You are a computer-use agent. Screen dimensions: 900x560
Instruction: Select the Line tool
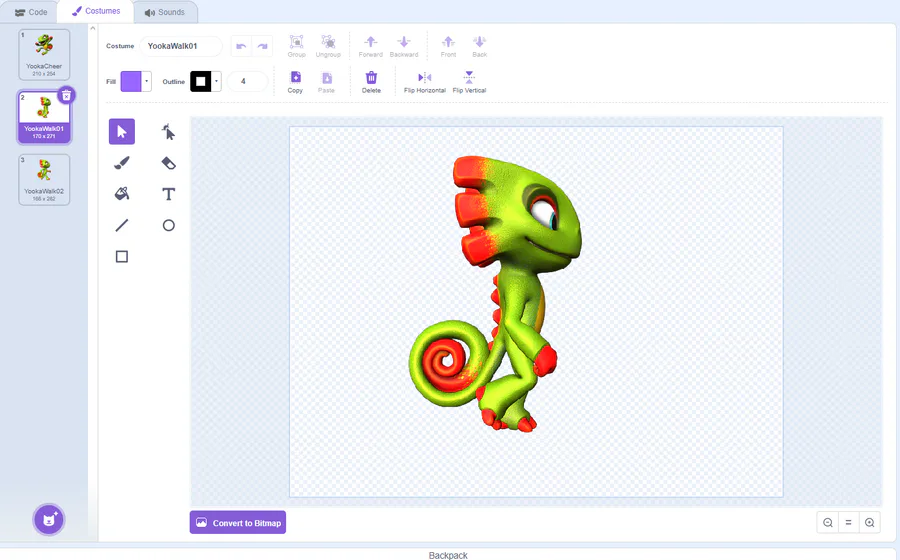click(x=122, y=225)
